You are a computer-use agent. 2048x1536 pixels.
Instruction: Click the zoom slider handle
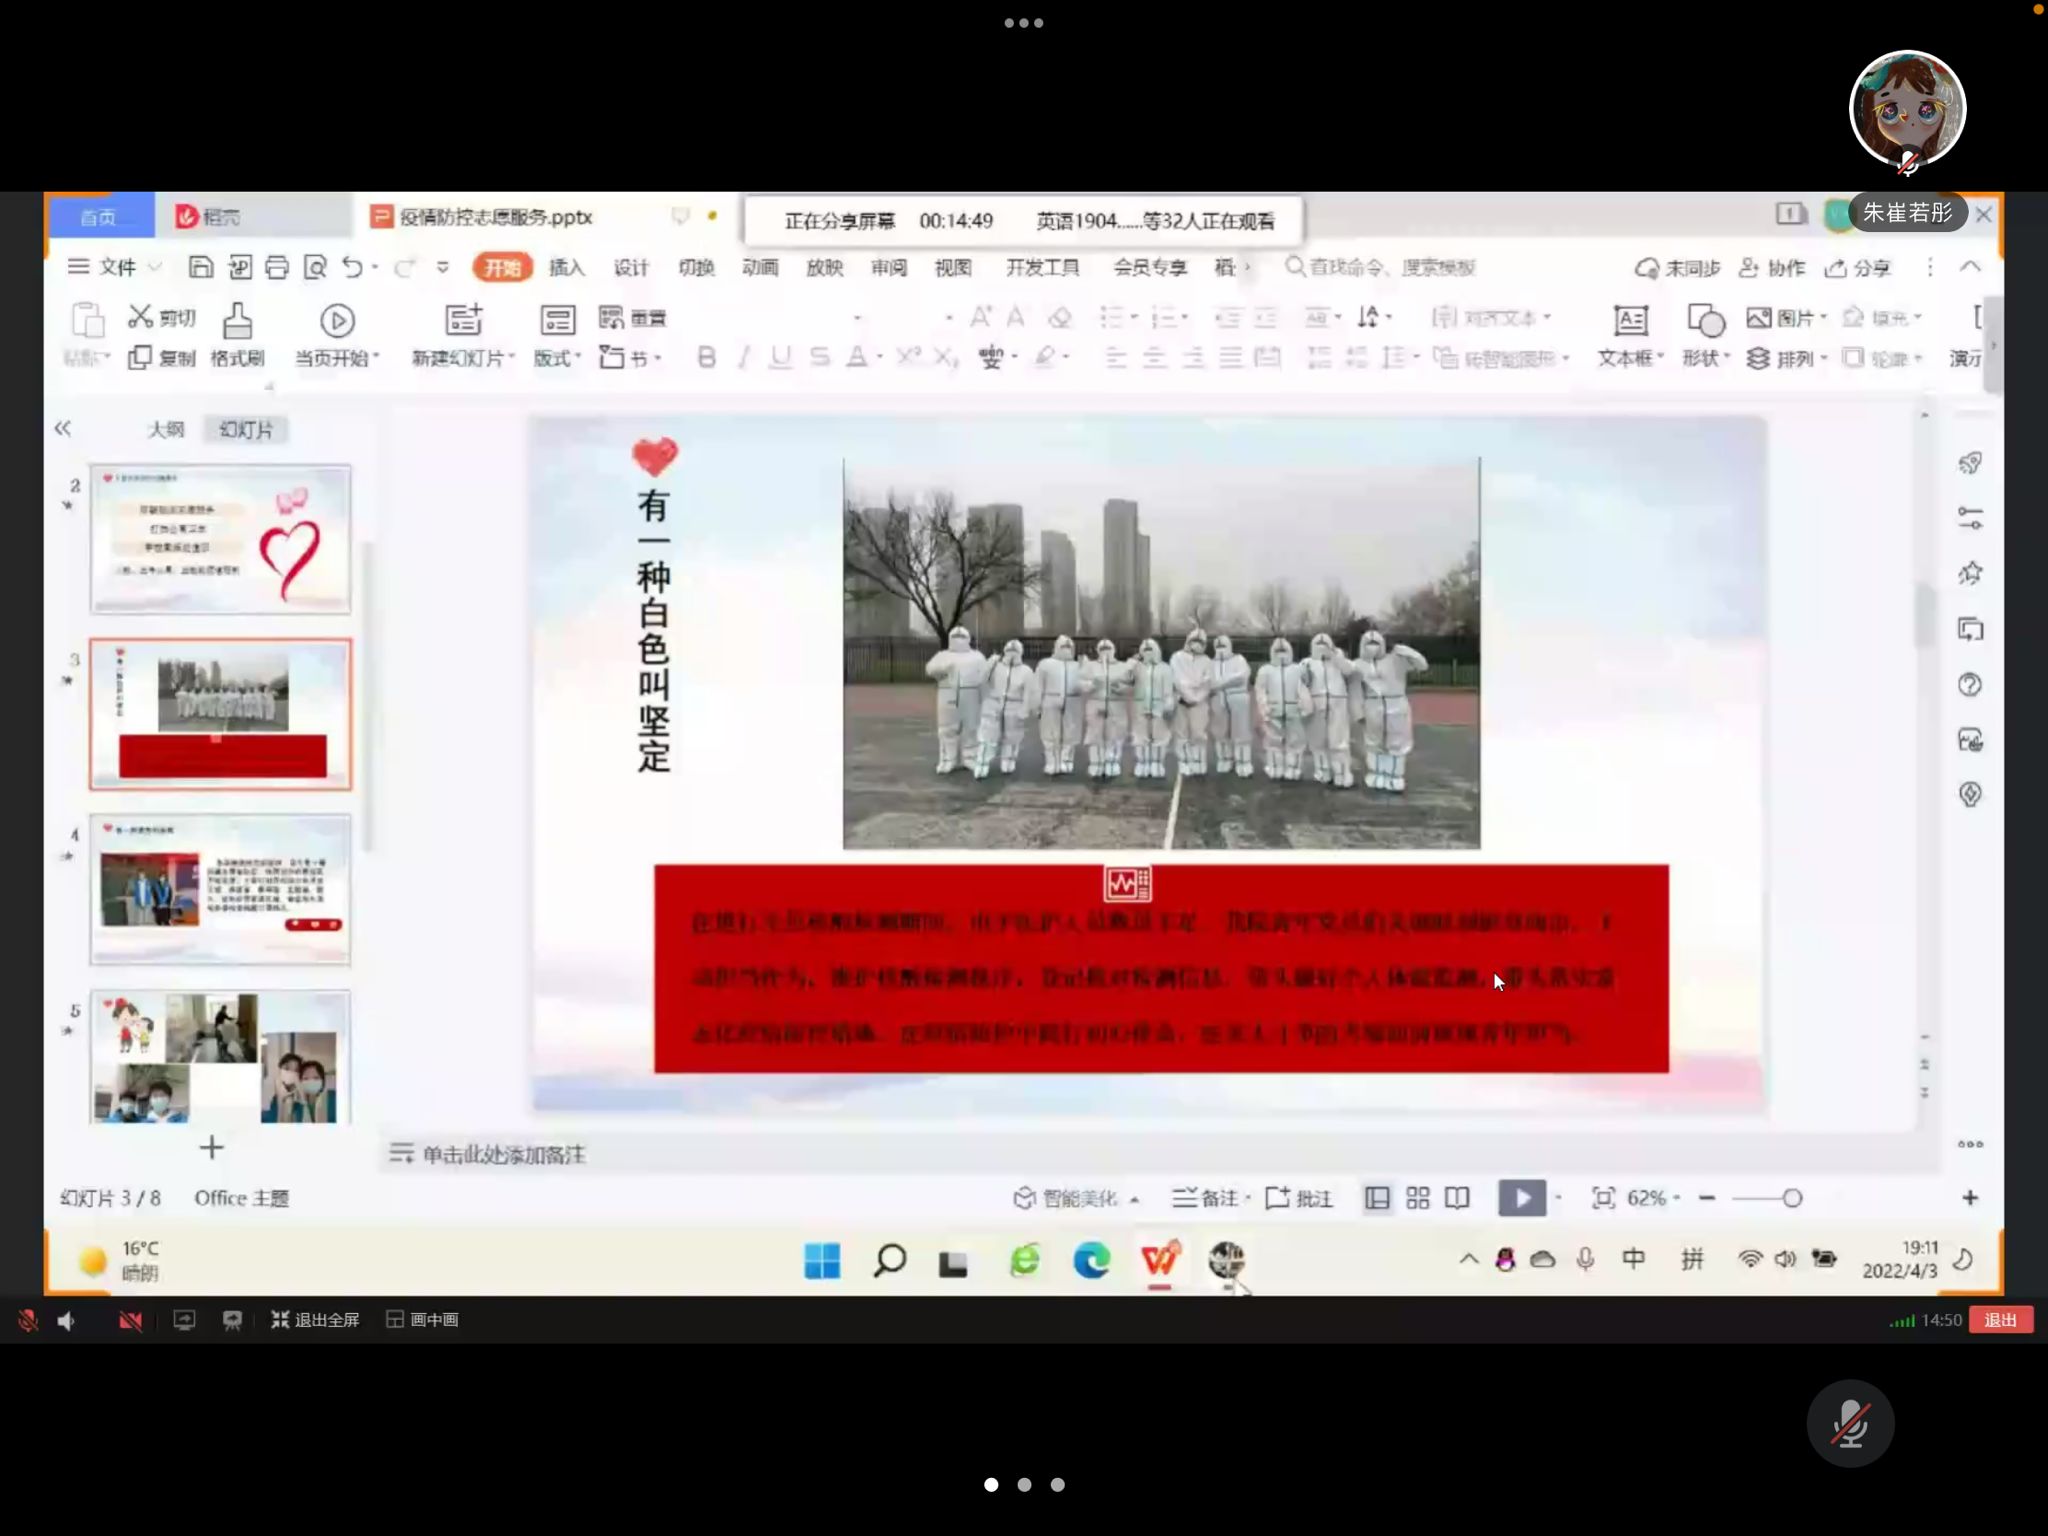click(1791, 1198)
